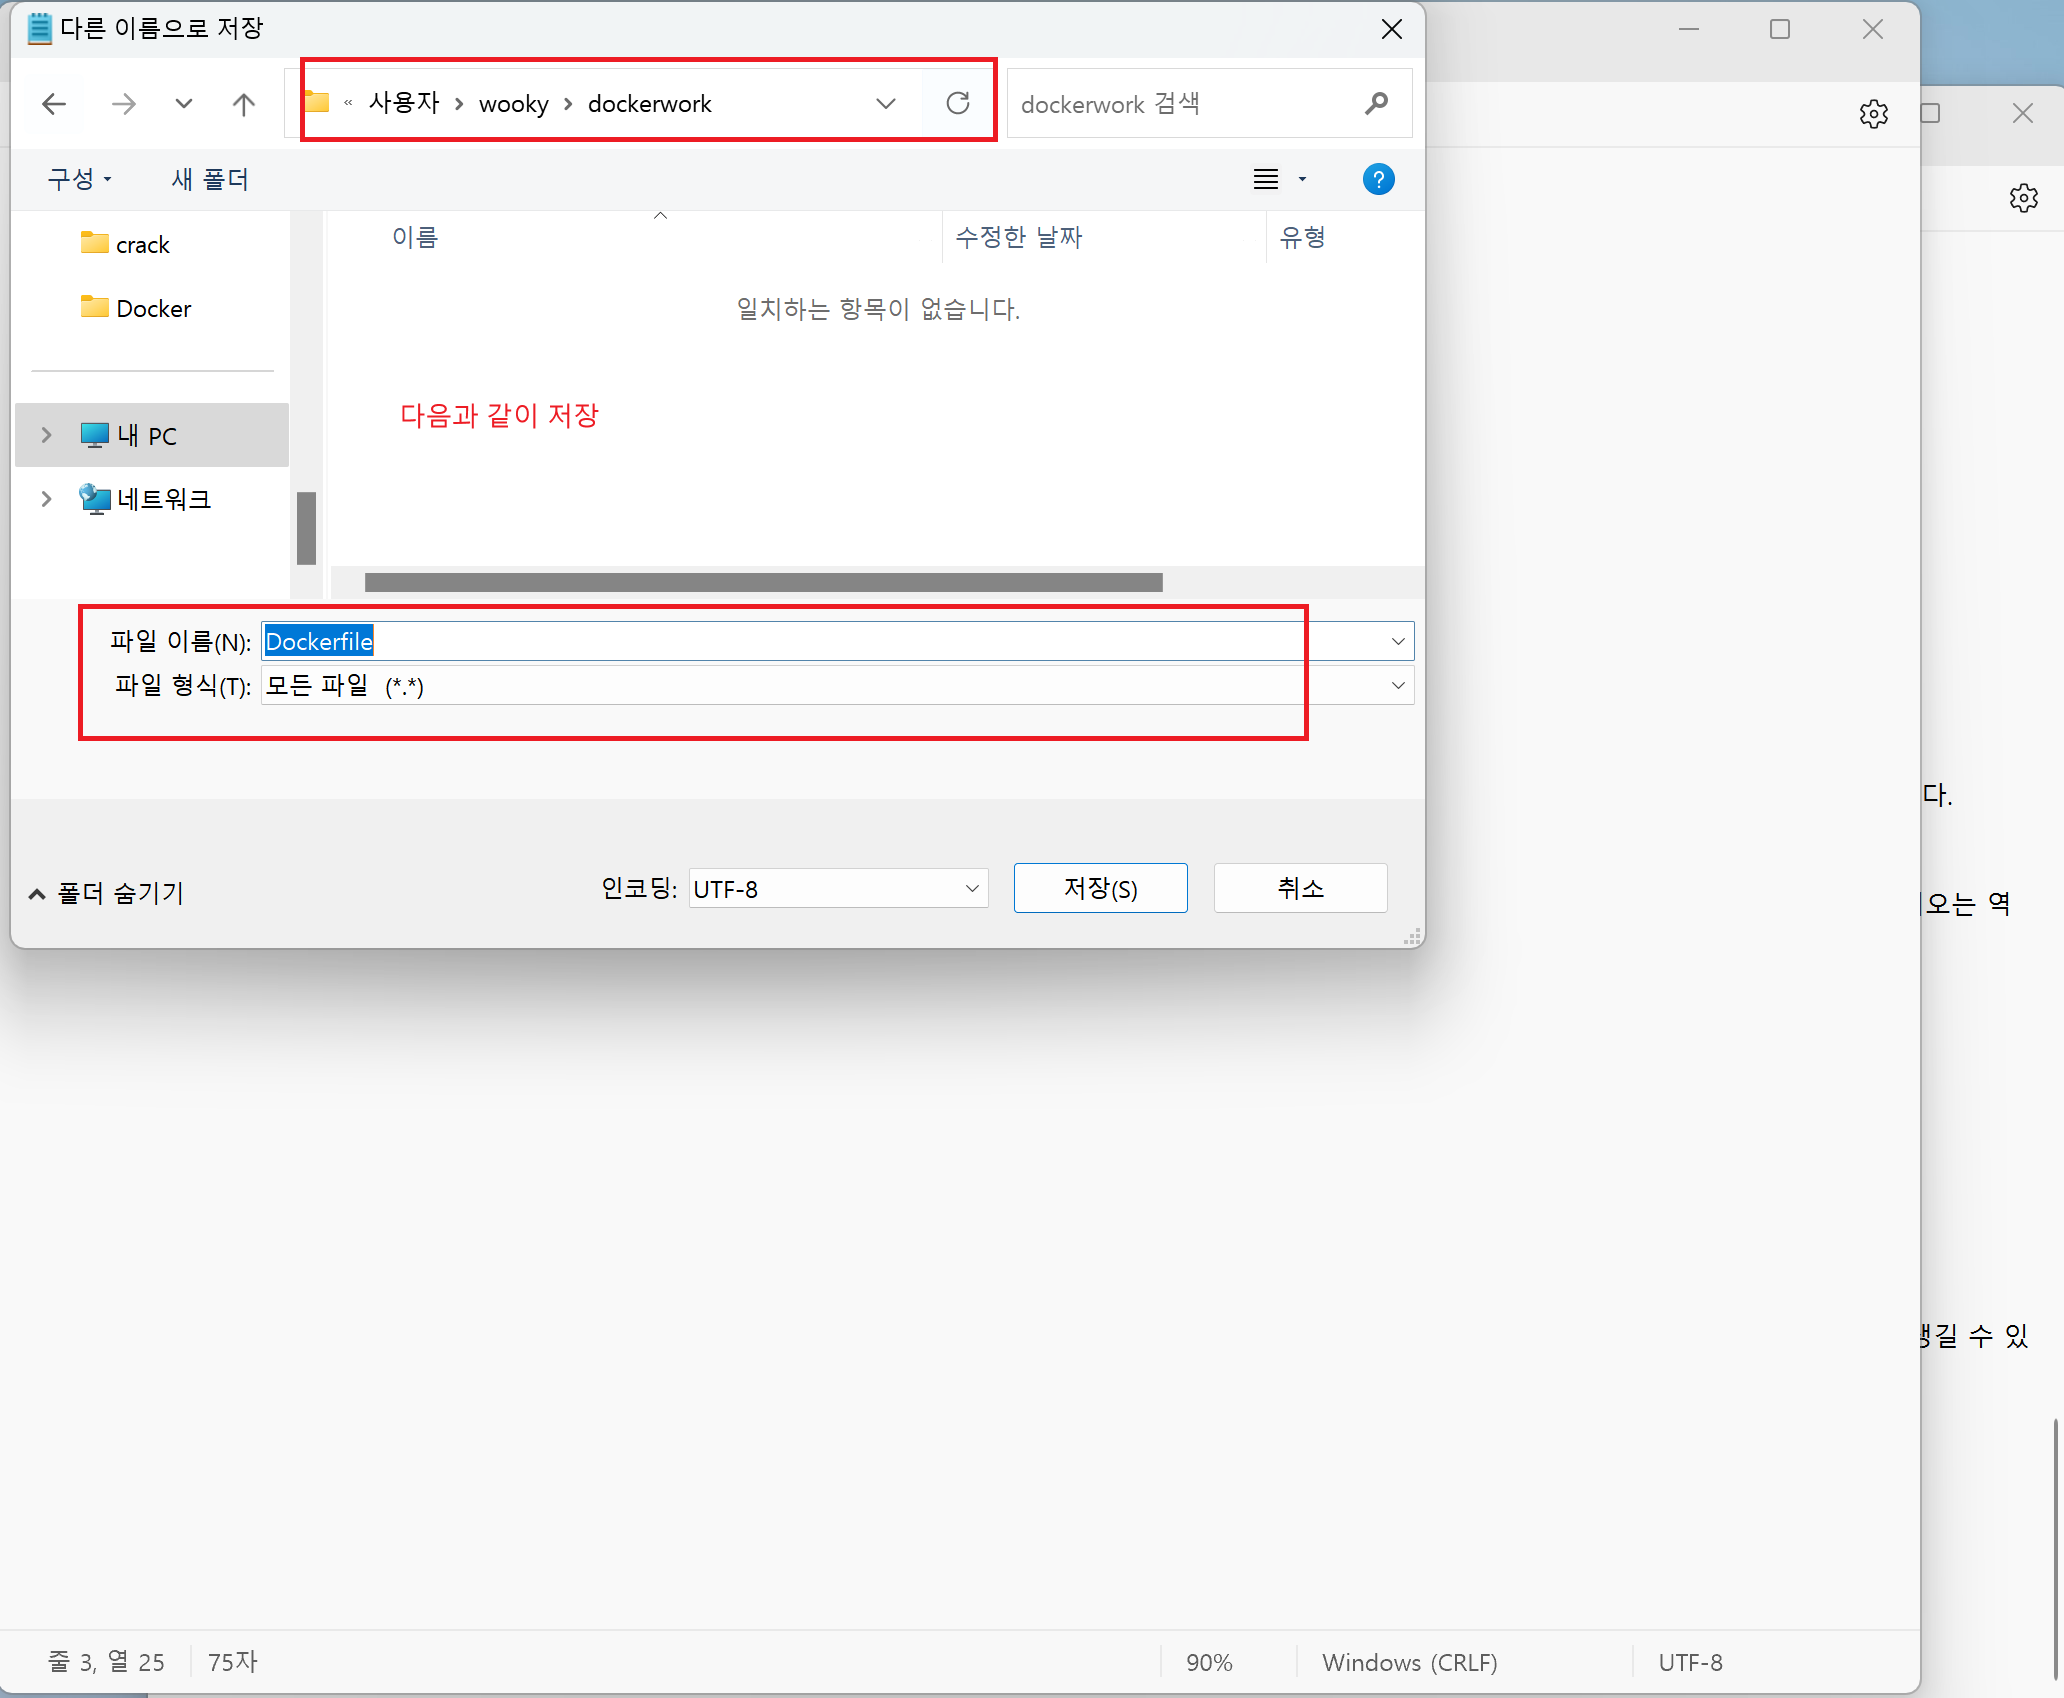Image resolution: width=2064 pixels, height=1698 pixels.
Task: Click the Notepad settings gear icon
Action: [1873, 113]
